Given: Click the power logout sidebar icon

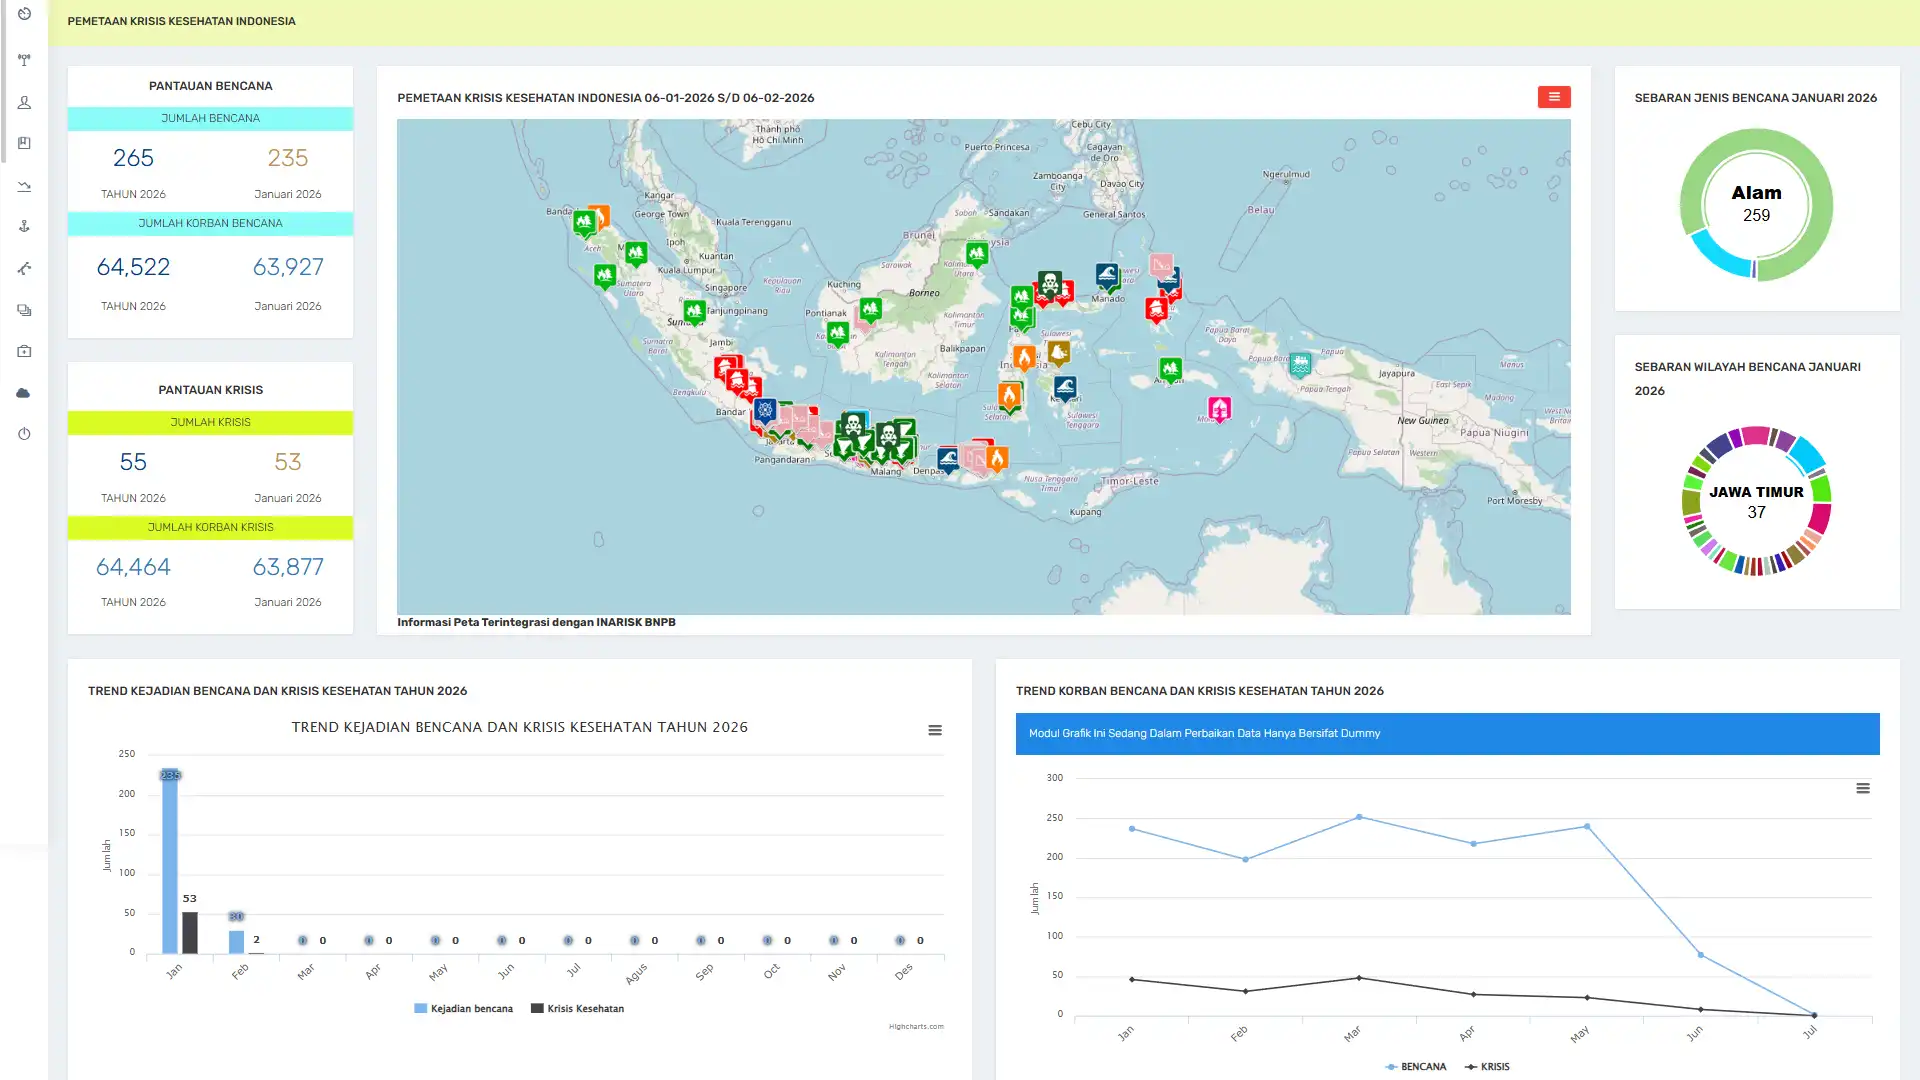Looking at the screenshot, I should click(24, 434).
